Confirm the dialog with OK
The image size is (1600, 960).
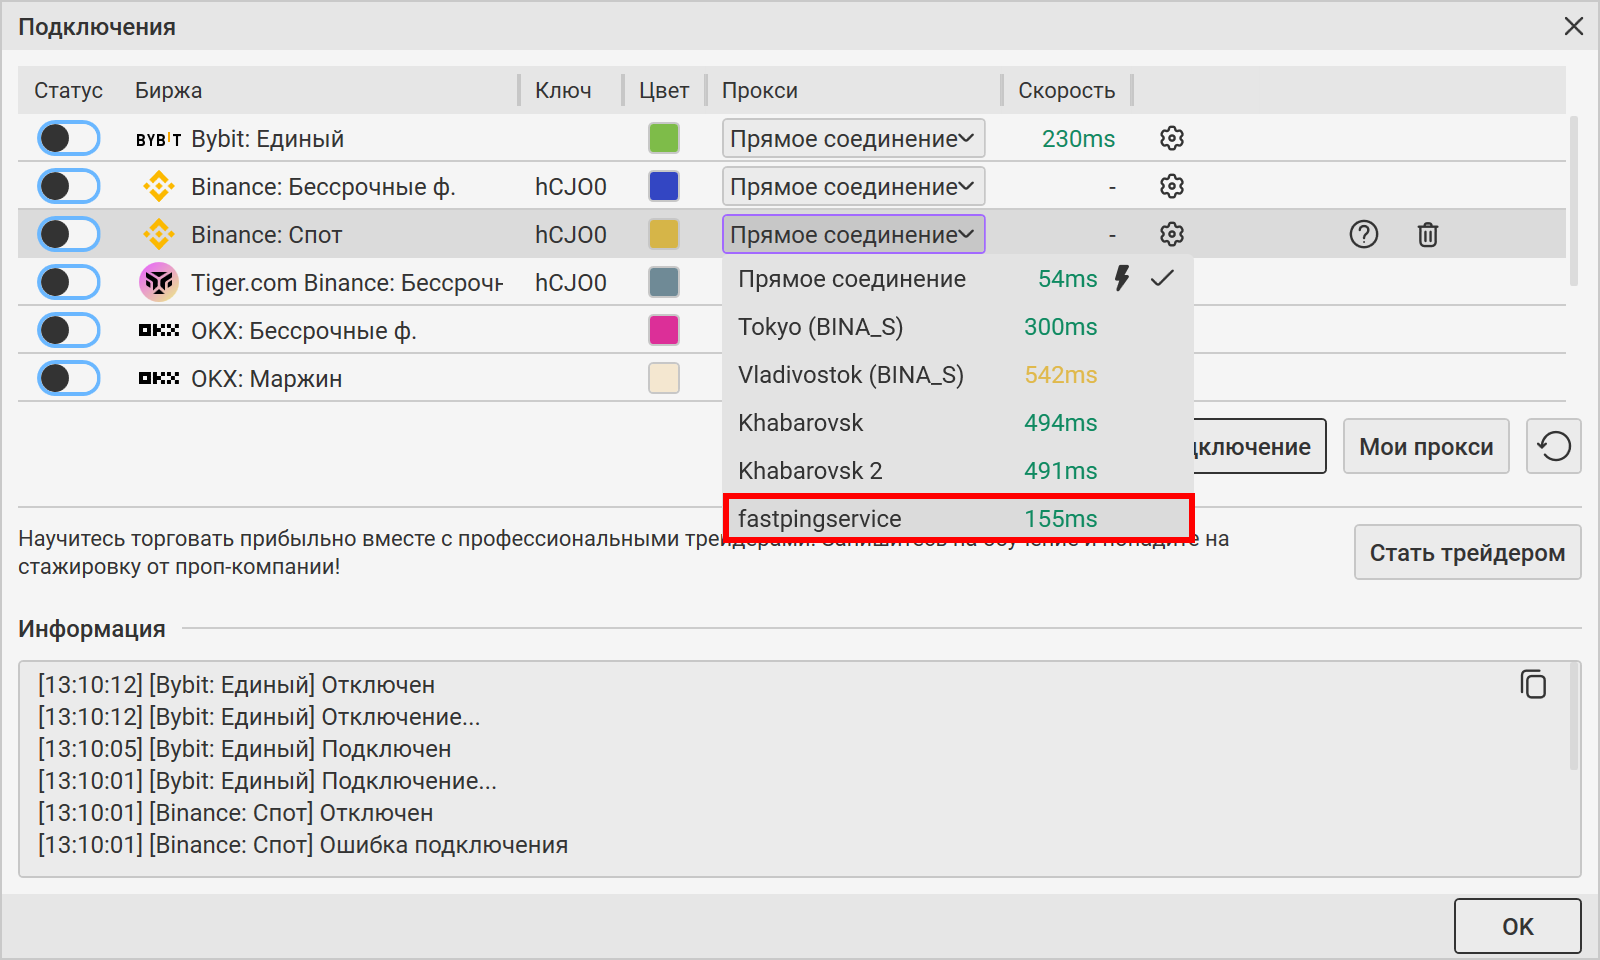pyautogui.click(x=1517, y=926)
